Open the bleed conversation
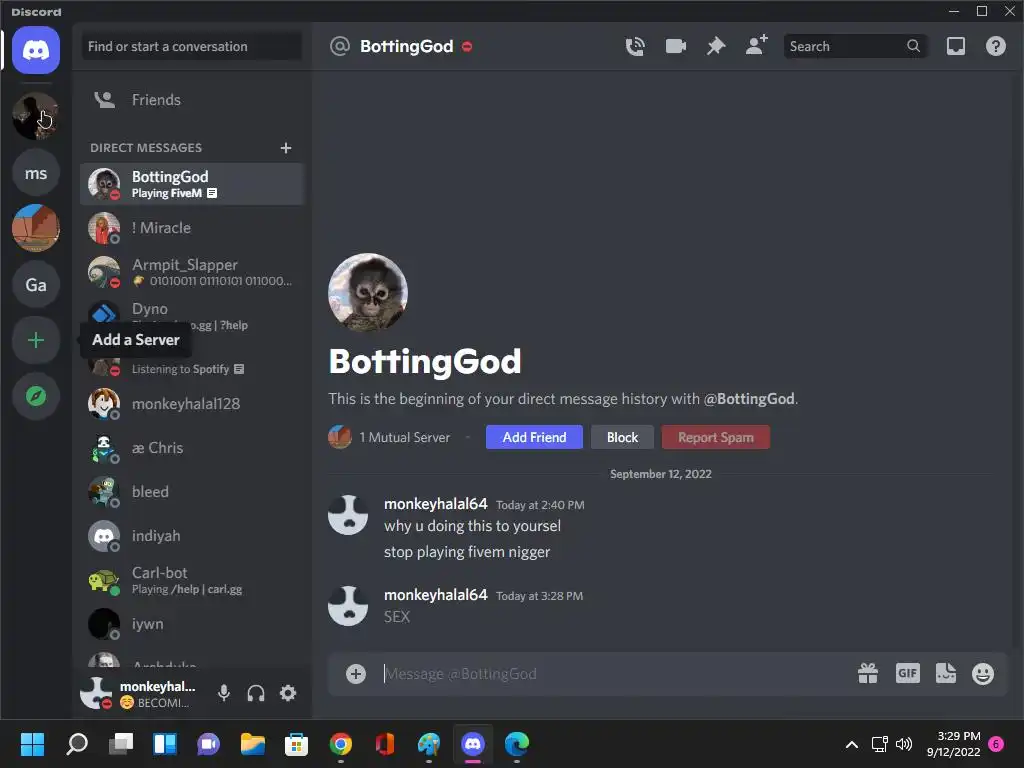The image size is (1024, 768). coord(192,492)
